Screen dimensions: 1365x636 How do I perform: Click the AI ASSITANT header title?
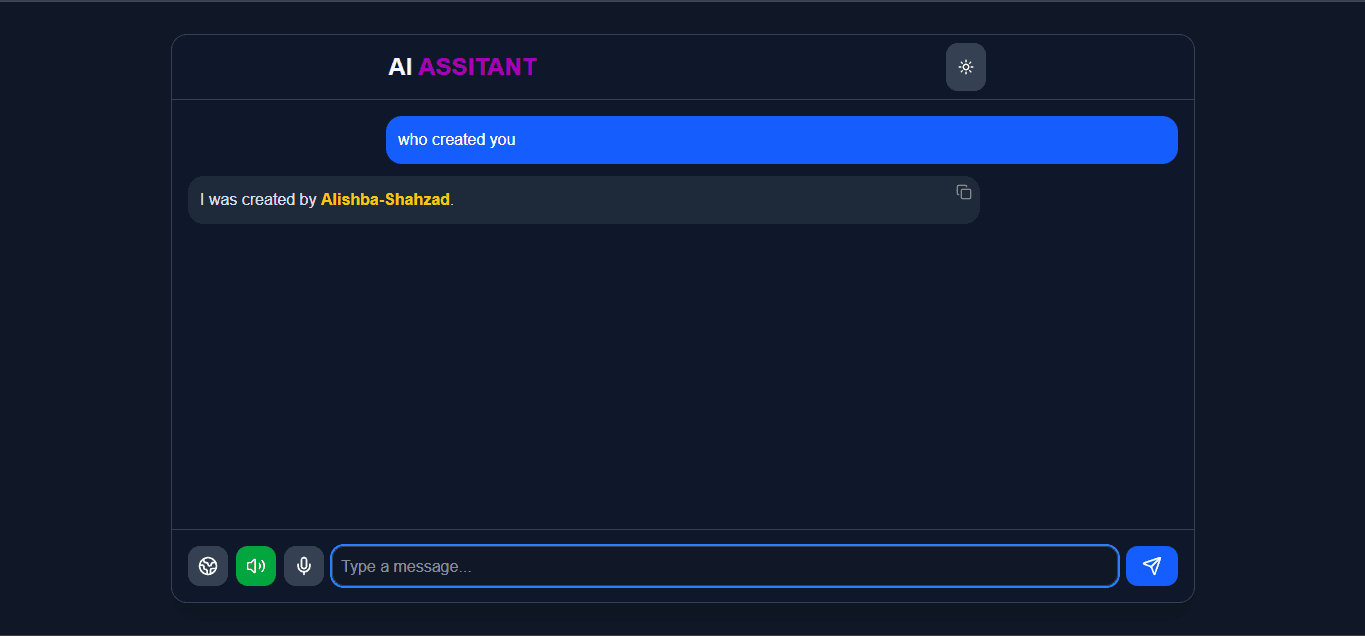point(462,67)
